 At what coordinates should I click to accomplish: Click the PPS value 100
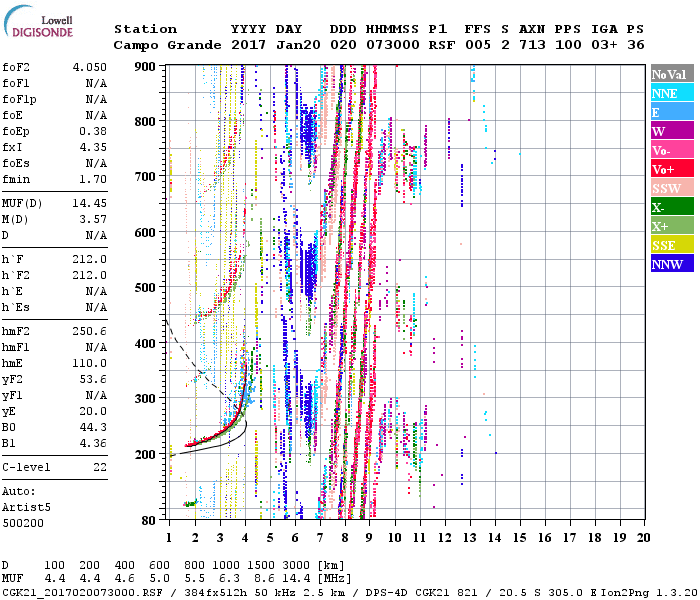568,45
